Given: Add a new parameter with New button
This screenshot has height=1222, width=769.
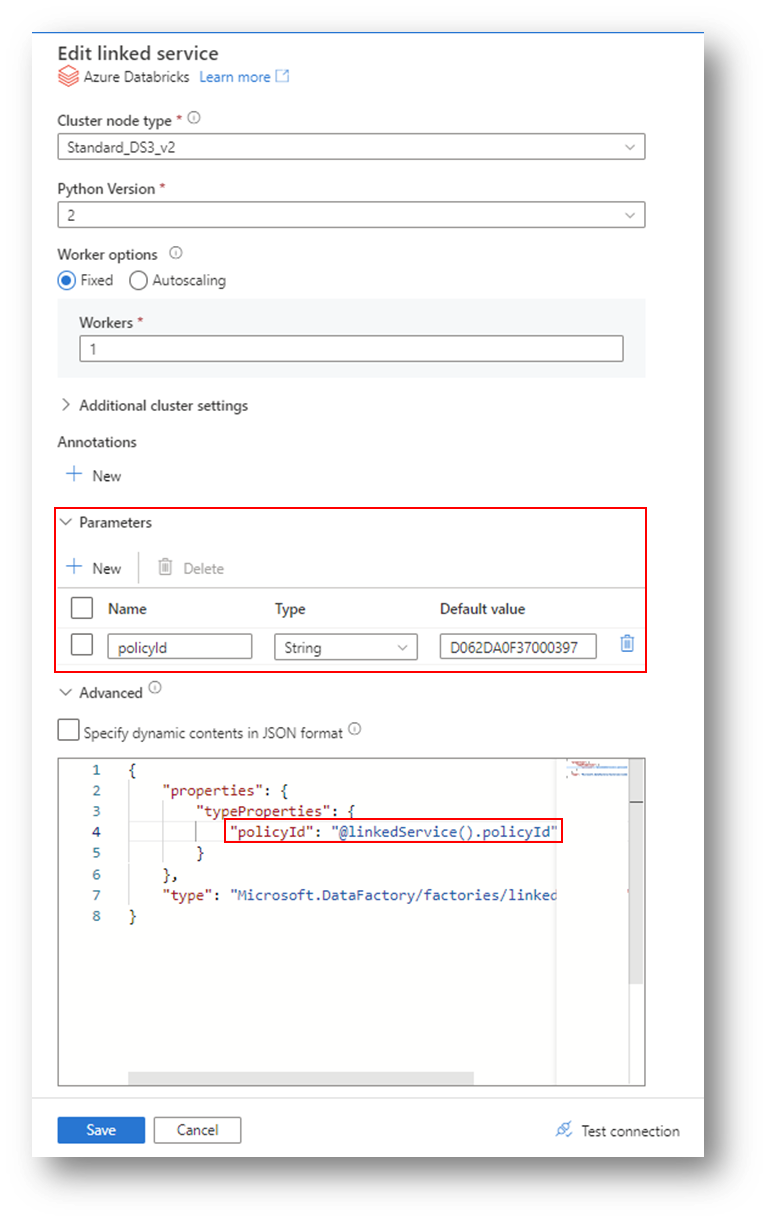Looking at the screenshot, I should pyautogui.click(x=93, y=567).
